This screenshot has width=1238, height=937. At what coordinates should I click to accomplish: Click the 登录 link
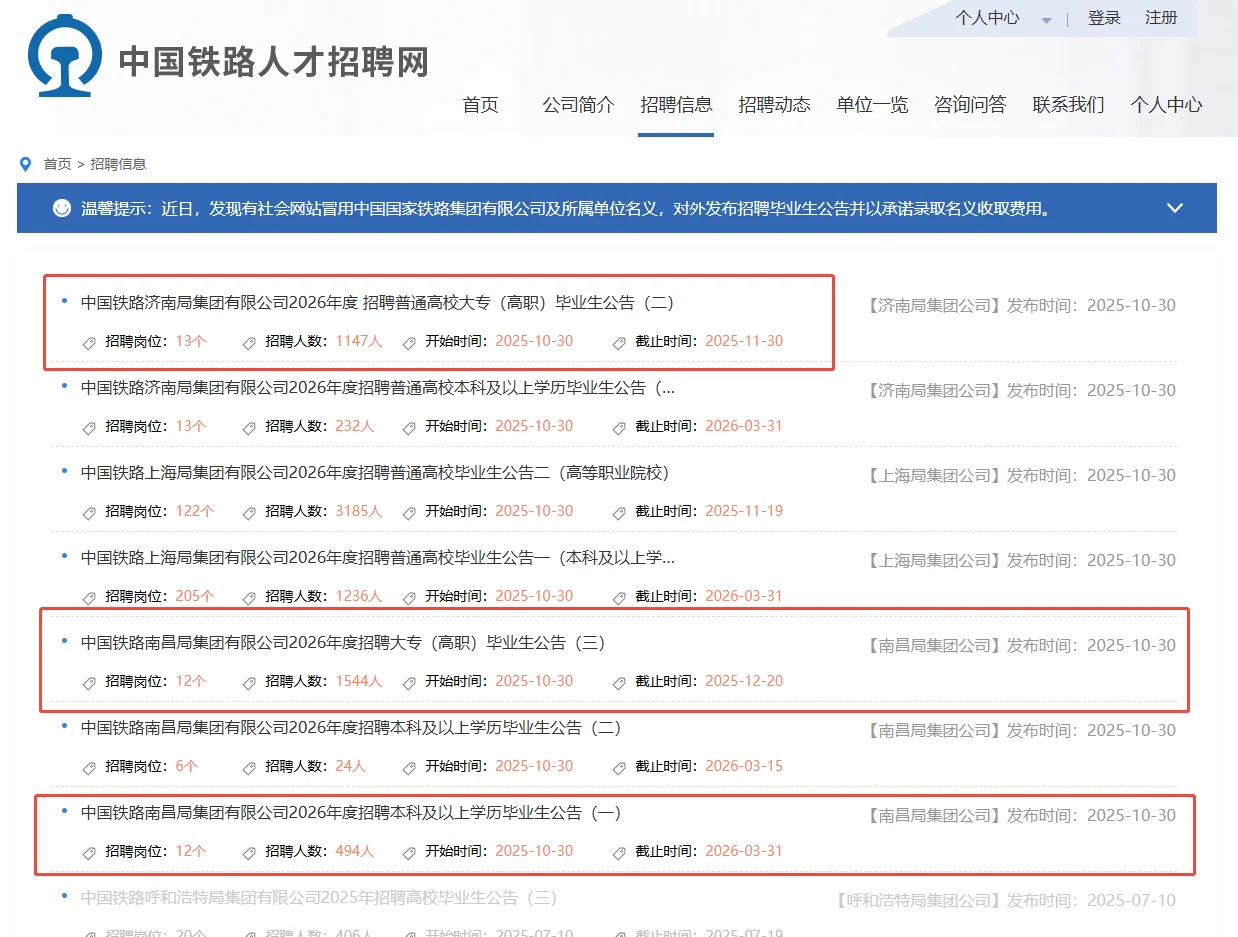(x=1104, y=18)
